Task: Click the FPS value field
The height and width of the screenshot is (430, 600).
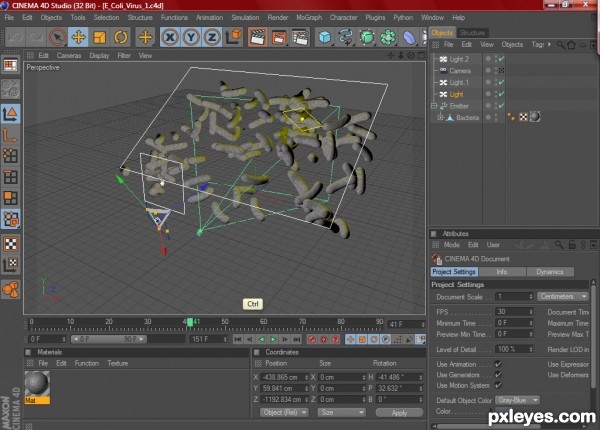Action: [514, 312]
